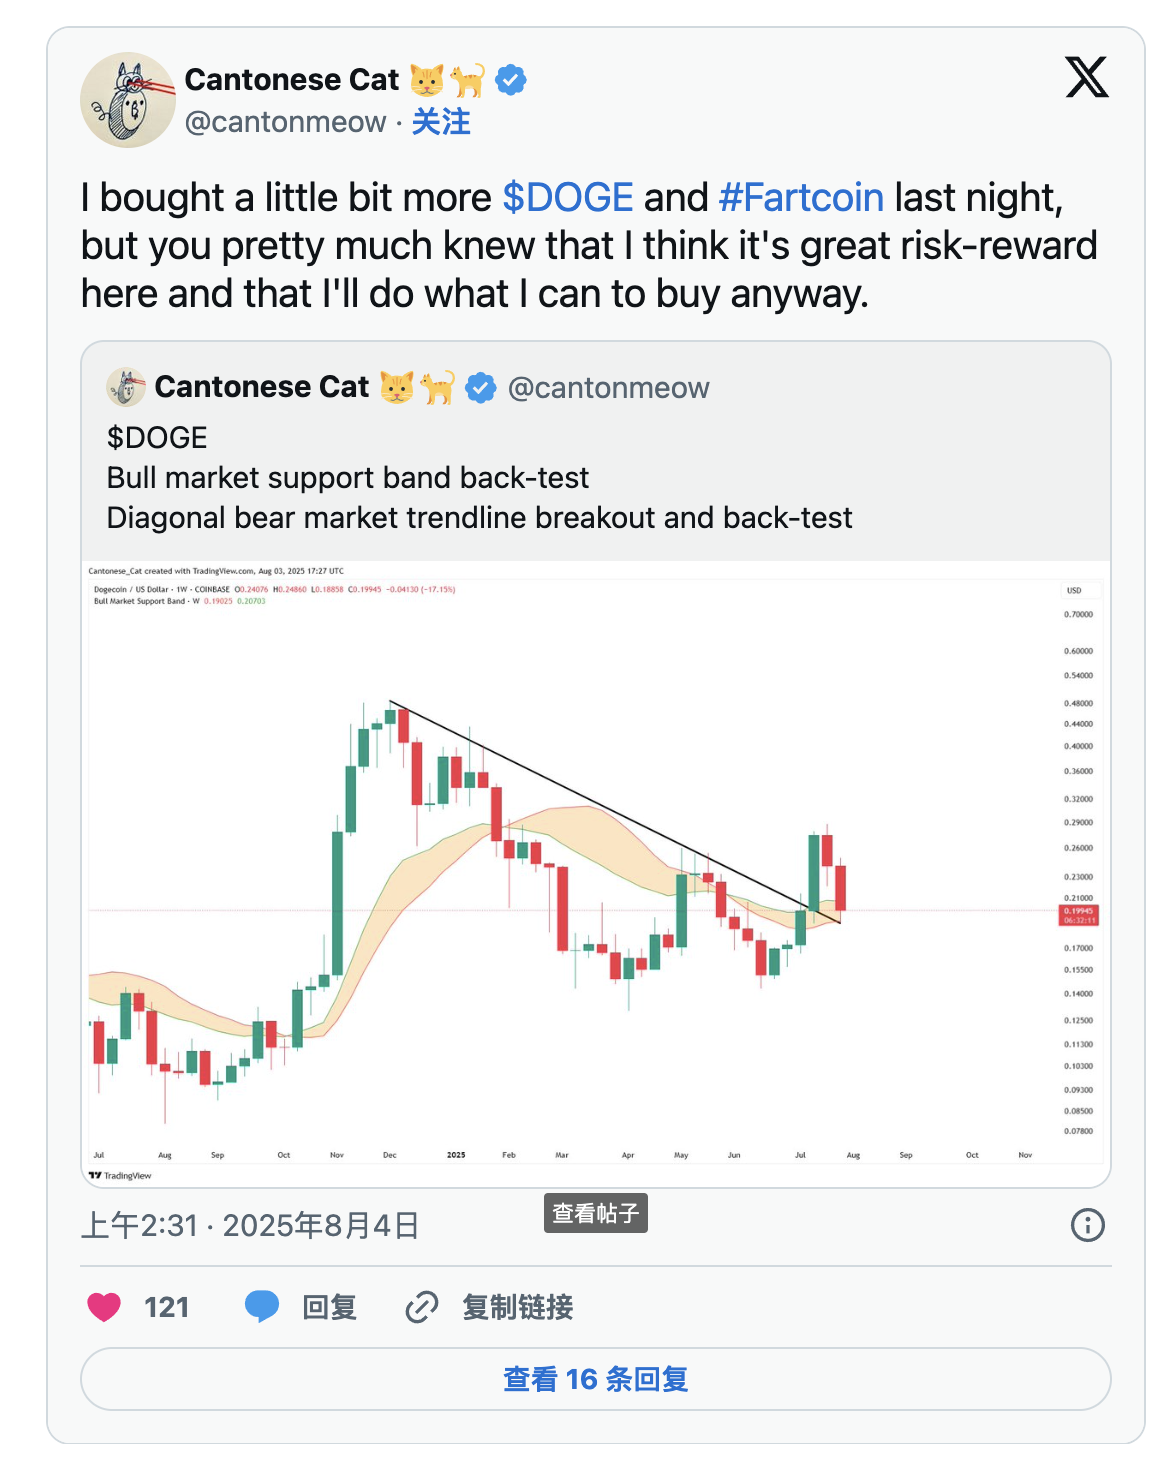
Task: Click the 关注 follow link
Action: [x=441, y=122]
